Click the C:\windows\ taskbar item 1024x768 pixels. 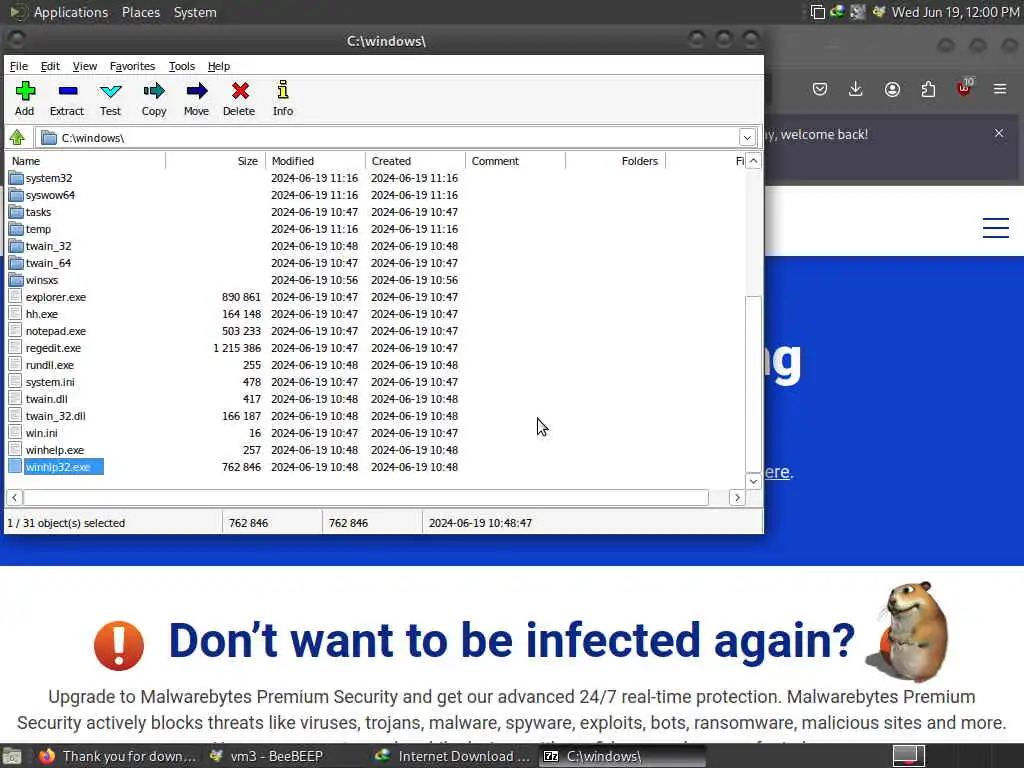tap(622, 756)
